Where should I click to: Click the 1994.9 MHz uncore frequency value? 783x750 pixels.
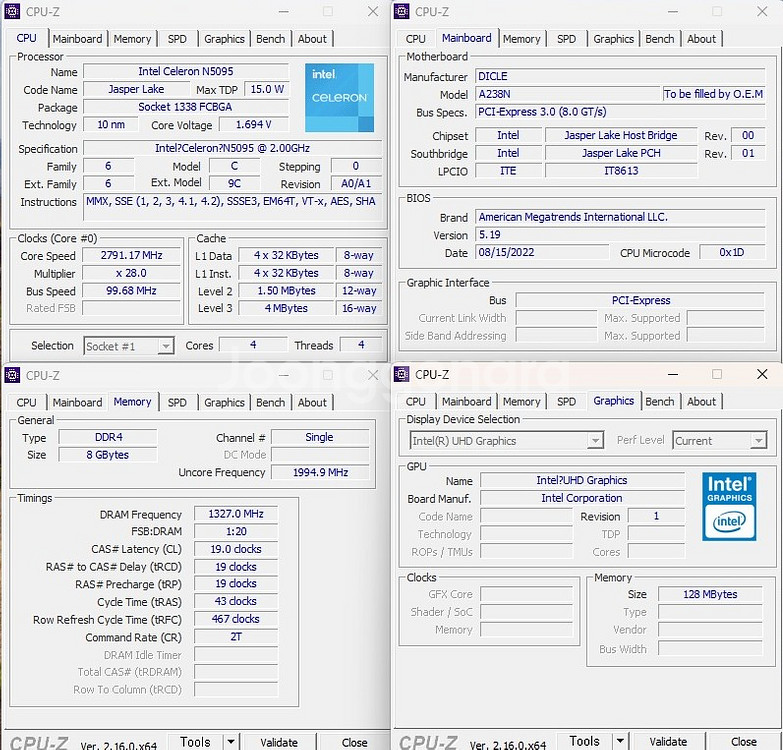pos(320,472)
